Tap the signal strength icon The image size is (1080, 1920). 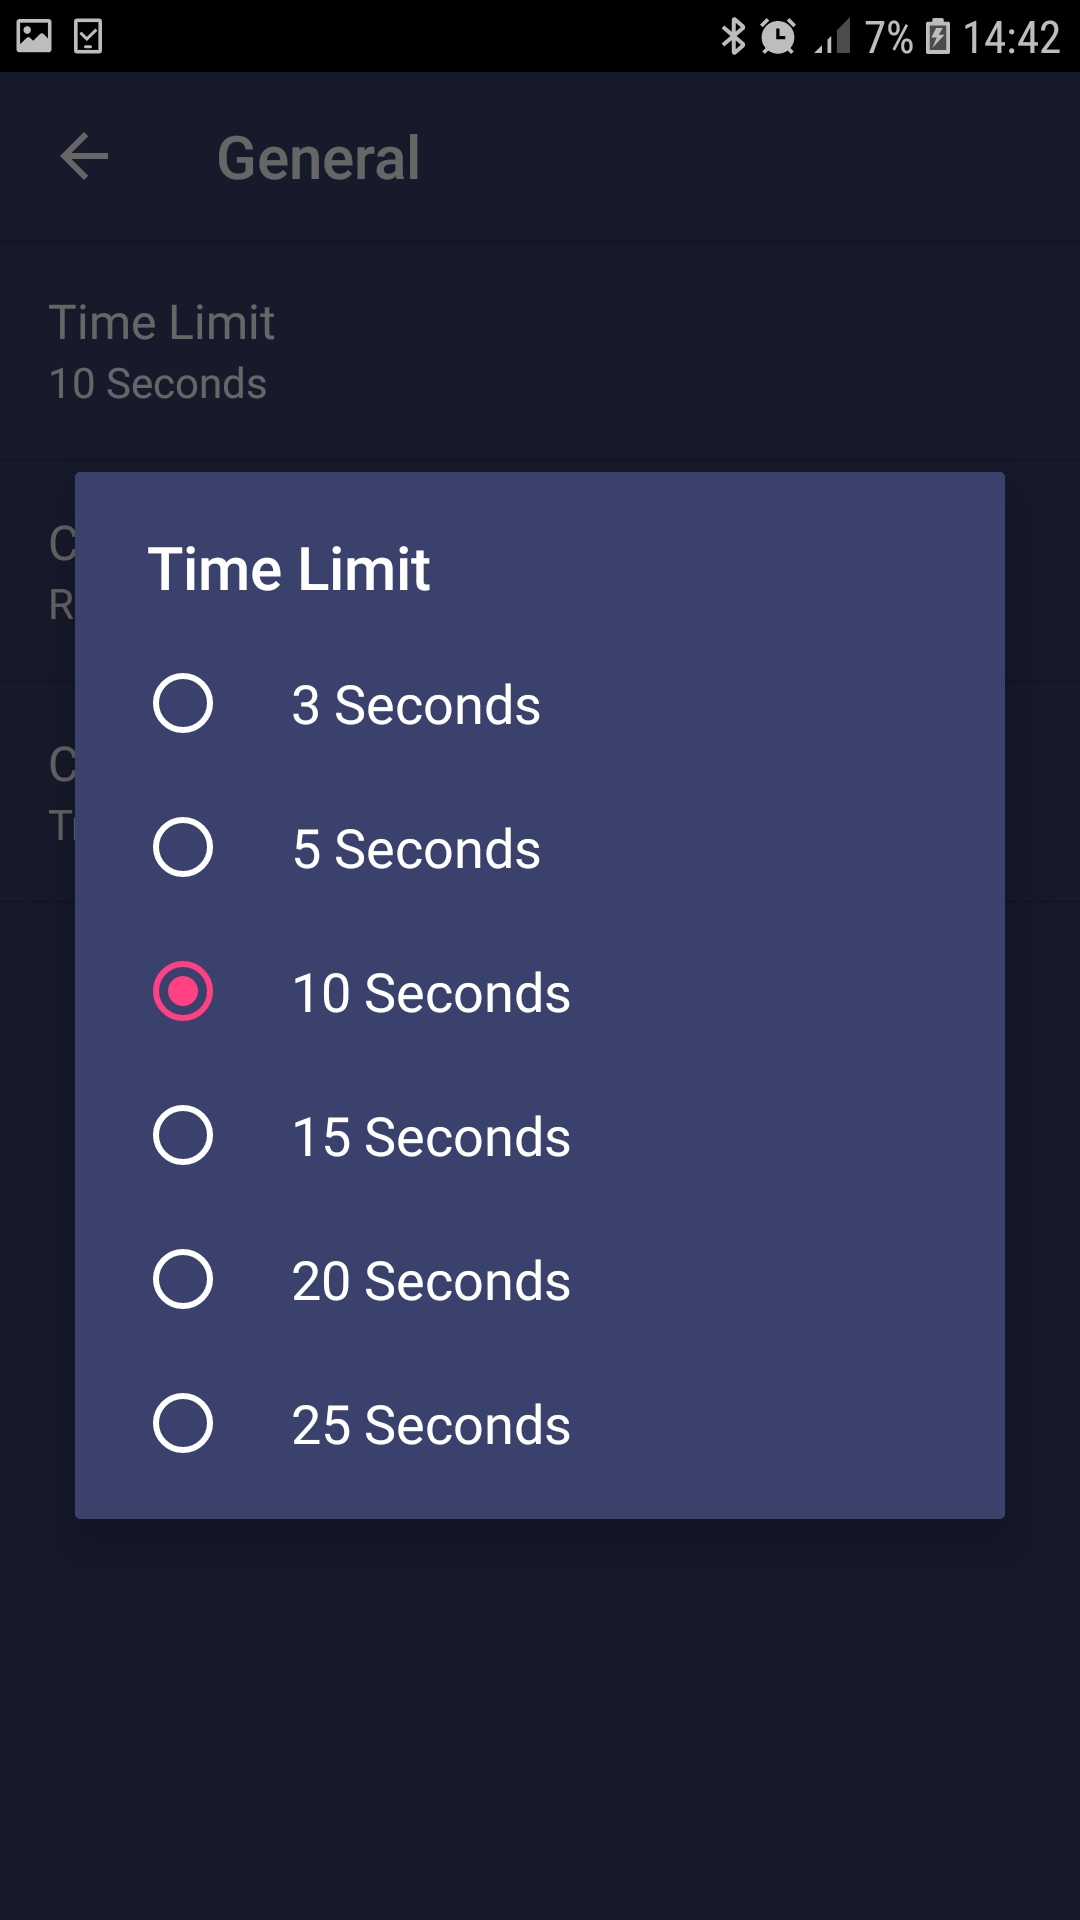[x=832, y=37]
